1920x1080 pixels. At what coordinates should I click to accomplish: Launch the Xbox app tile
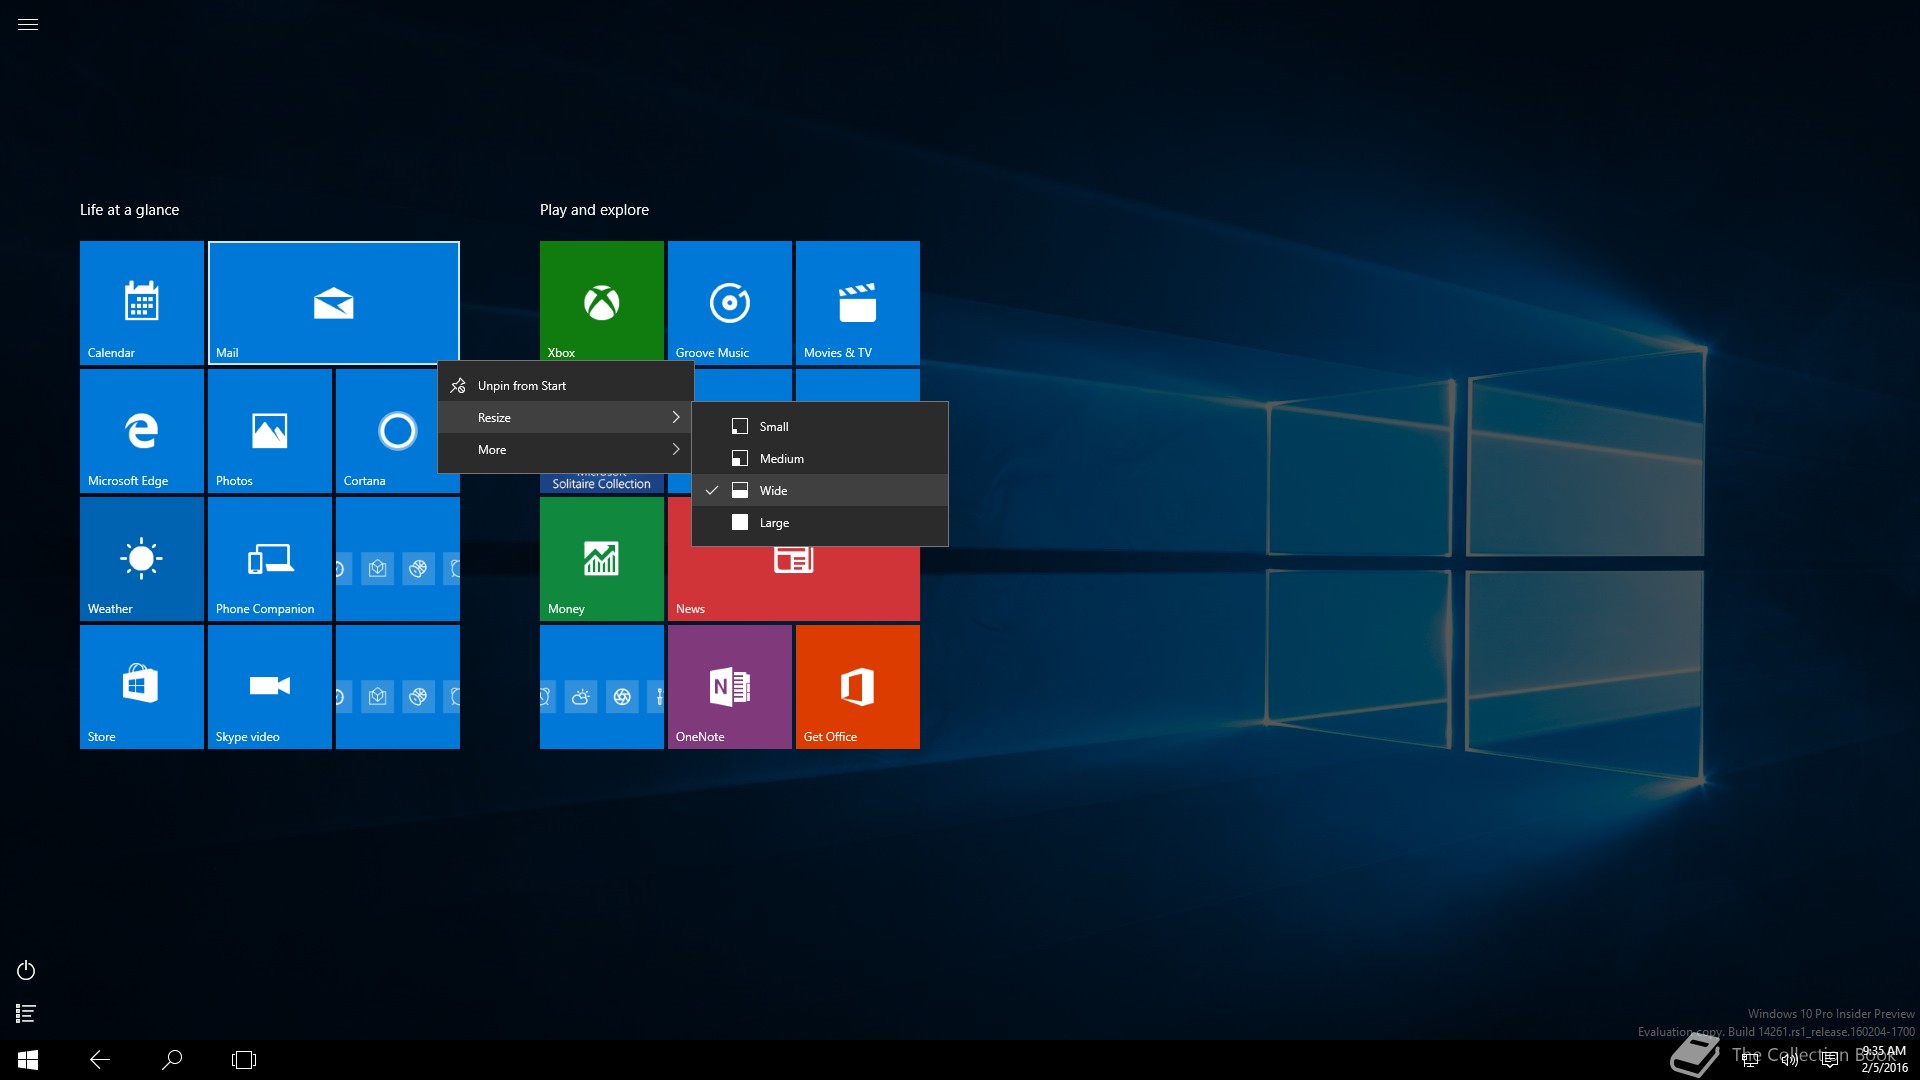coord(601,300)
